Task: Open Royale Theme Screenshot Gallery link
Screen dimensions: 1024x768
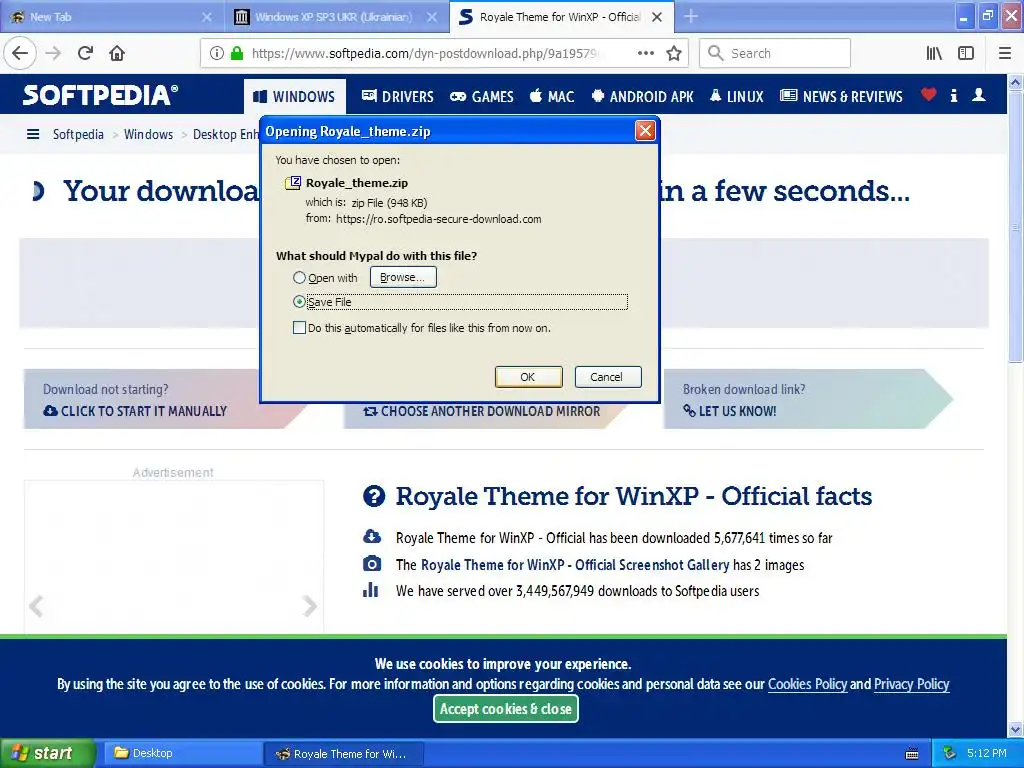Action: (x=575, y=565)
